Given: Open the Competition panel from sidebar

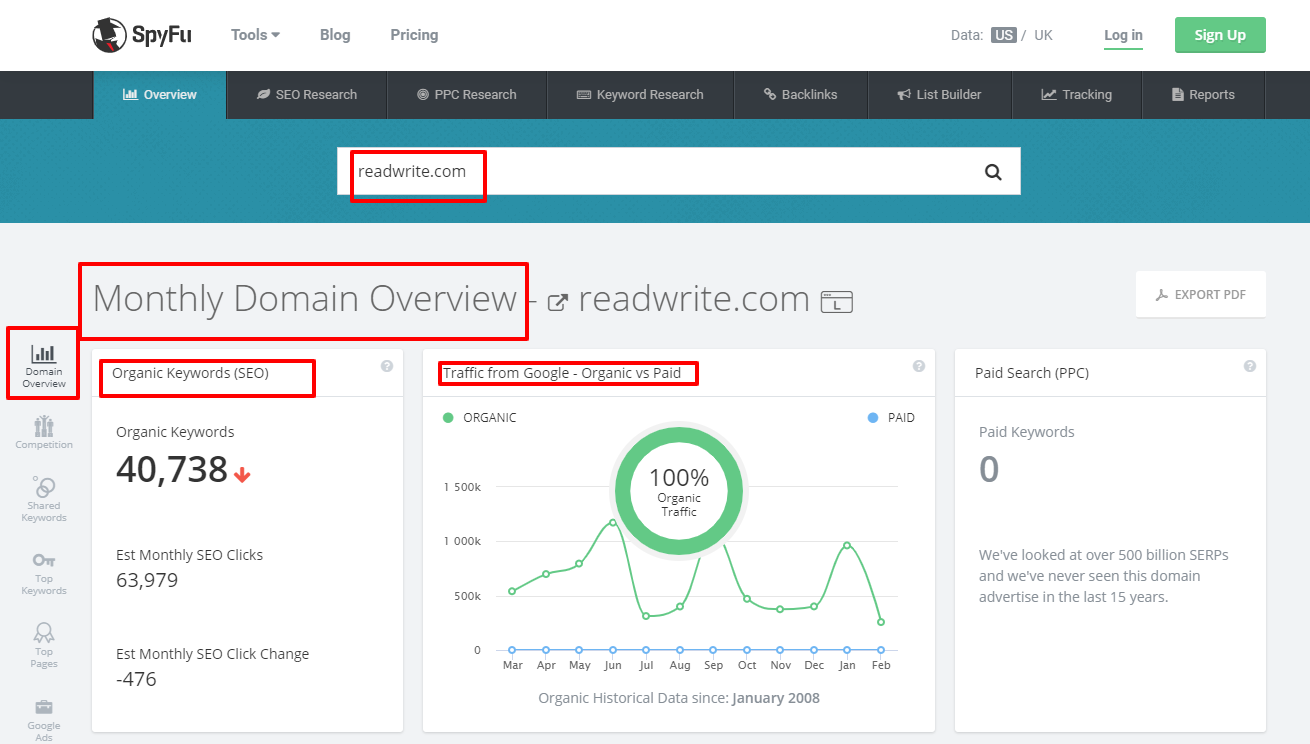Looking at the screenshot, I should pos(43,430).
